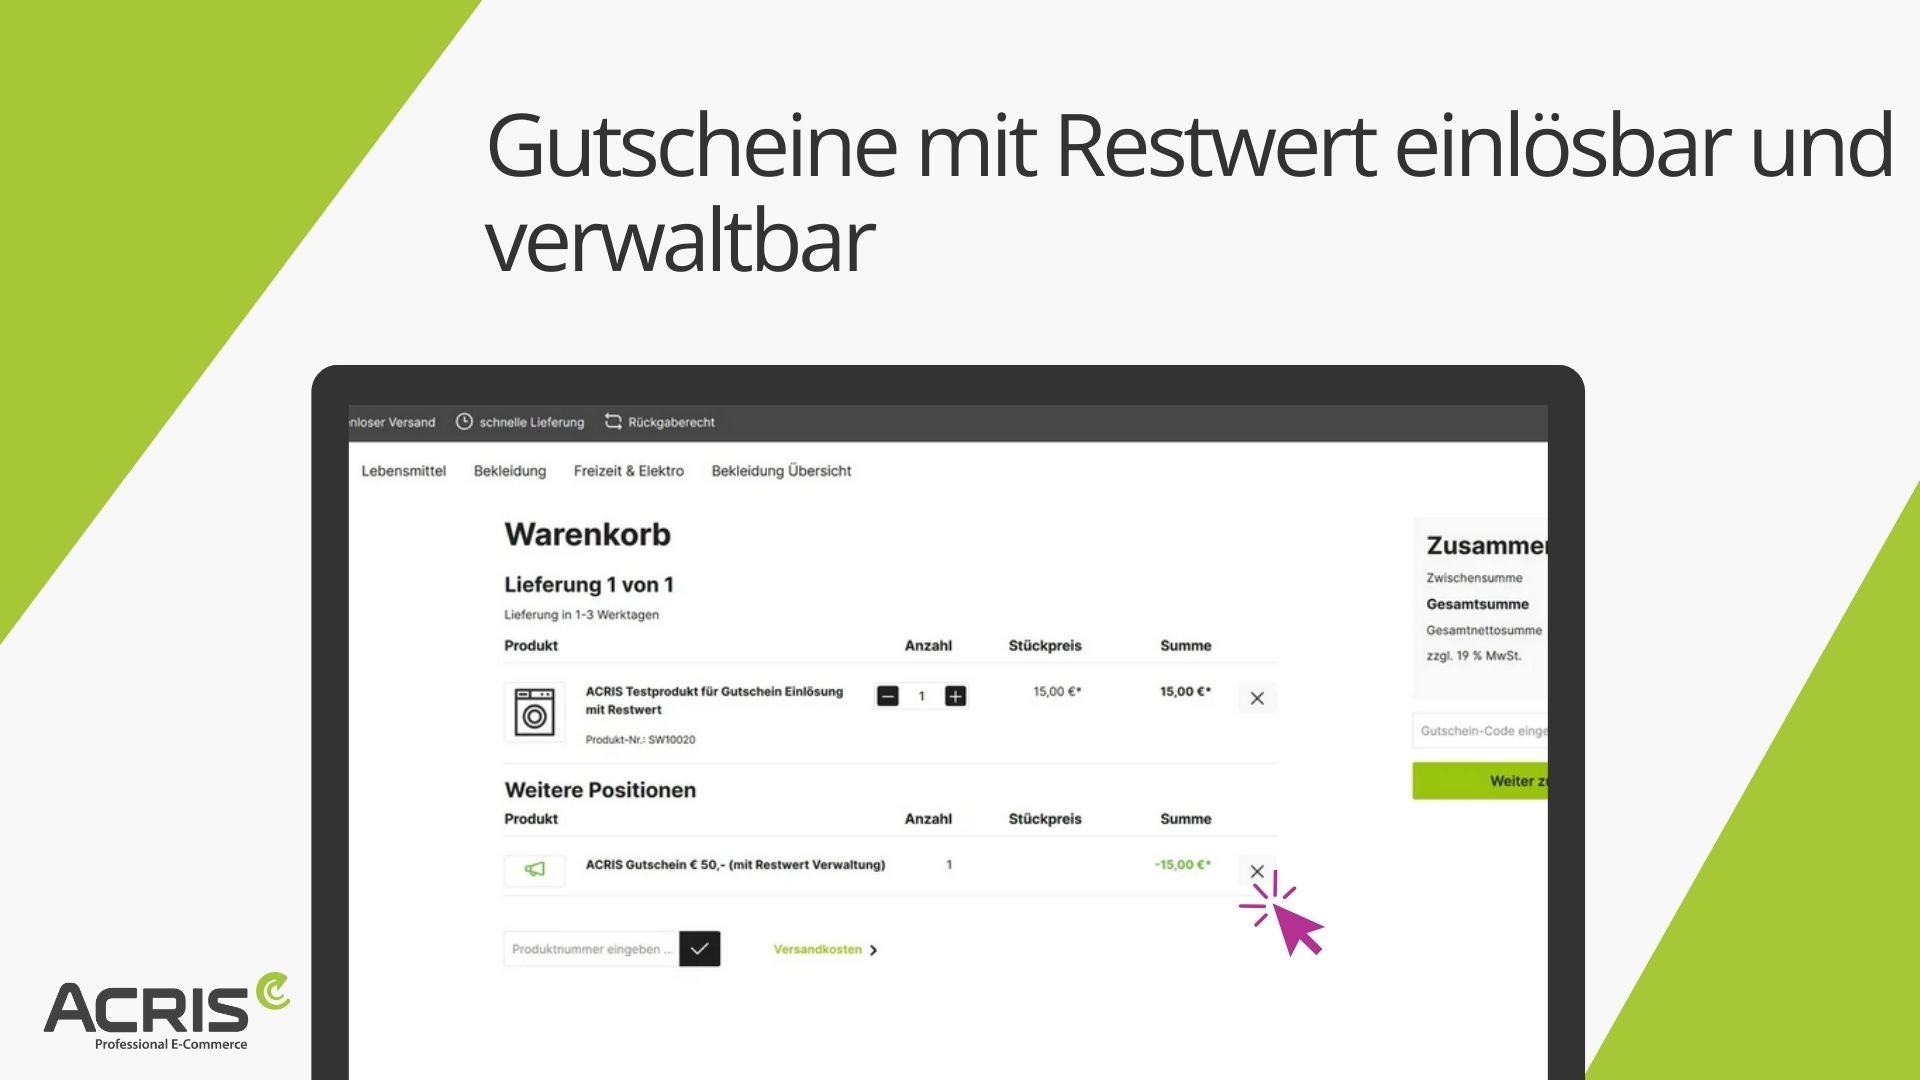Remove ACRIS Testprodukt from the cart
The image size is (1920, 1080).
1257,698
